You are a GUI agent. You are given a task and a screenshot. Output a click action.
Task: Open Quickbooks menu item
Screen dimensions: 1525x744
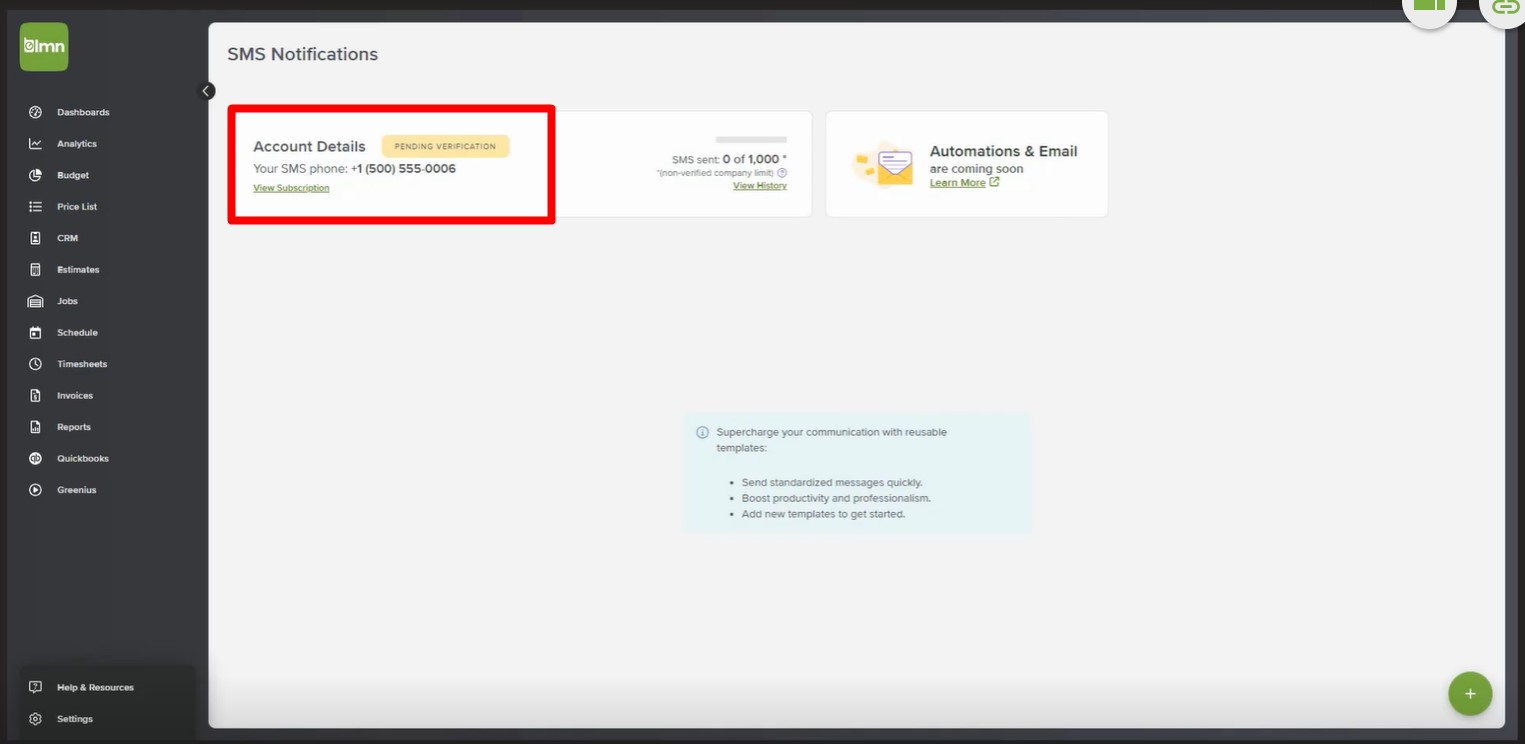click(x=83, y=459)
